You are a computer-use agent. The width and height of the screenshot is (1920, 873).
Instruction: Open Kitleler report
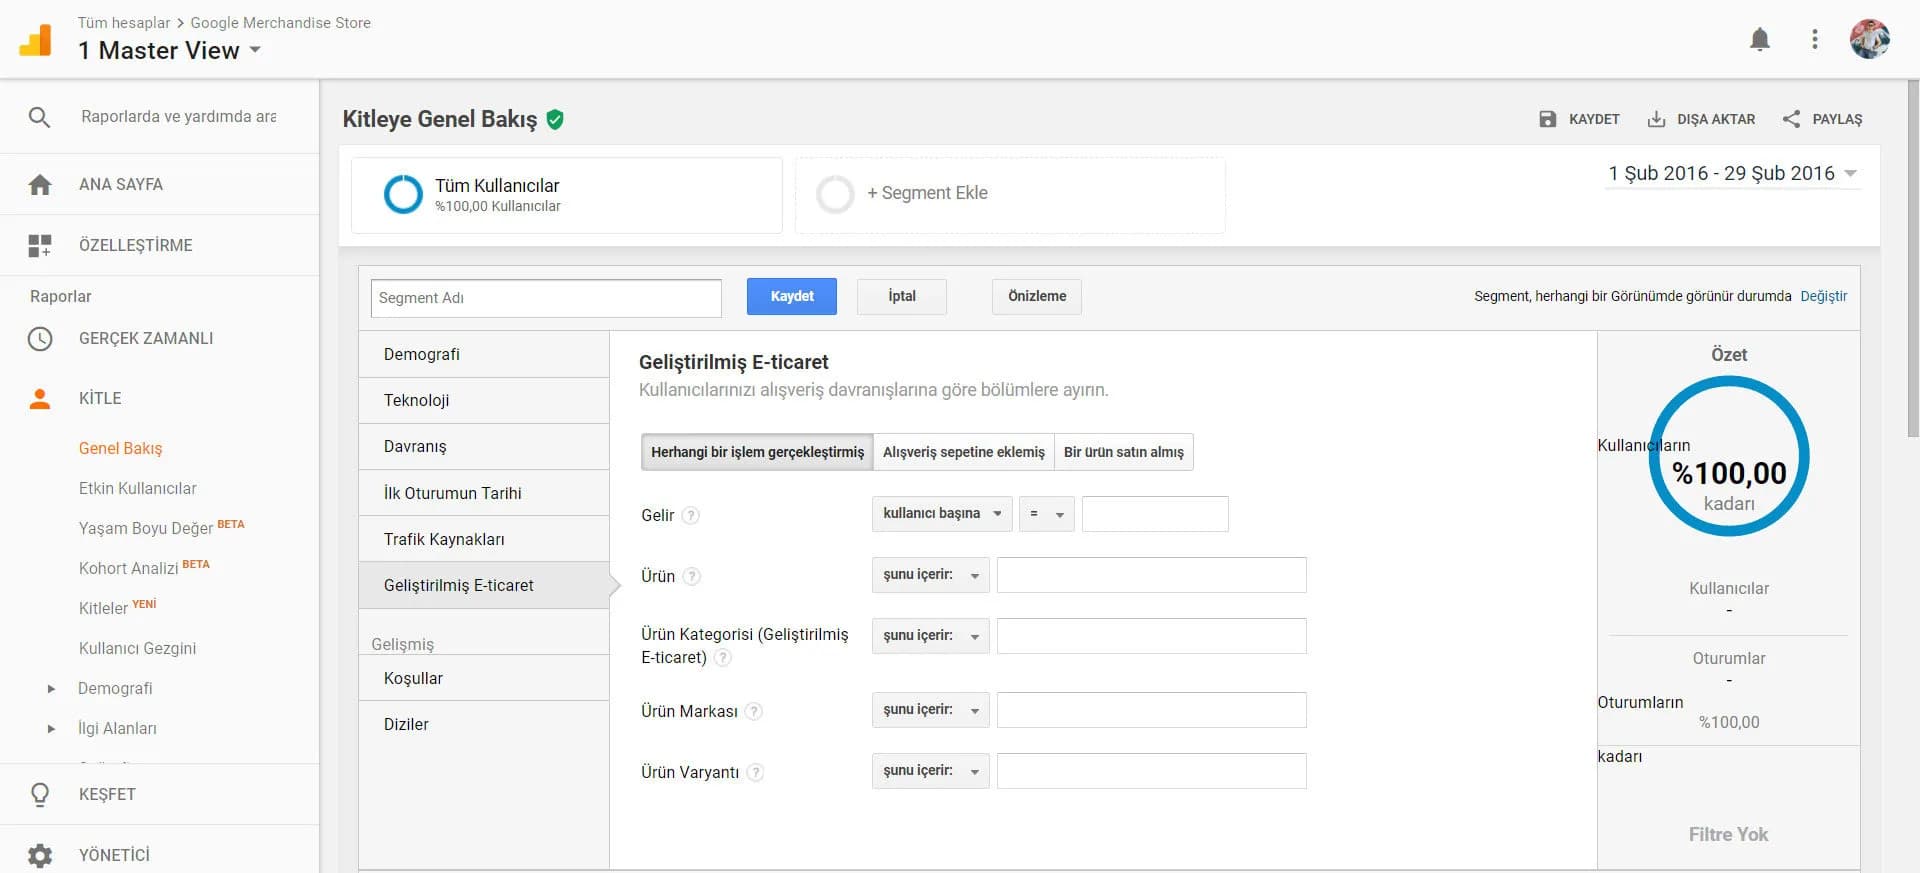click(103, 608)
